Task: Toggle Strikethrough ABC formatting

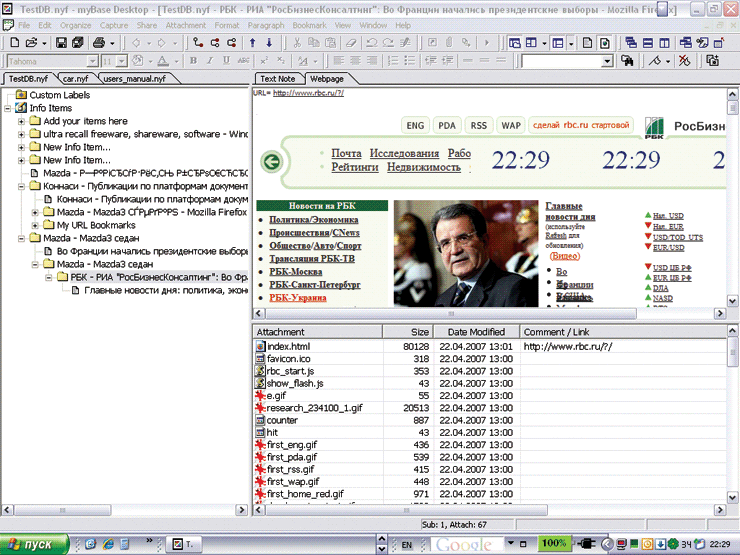Action: tap(243, 61)
